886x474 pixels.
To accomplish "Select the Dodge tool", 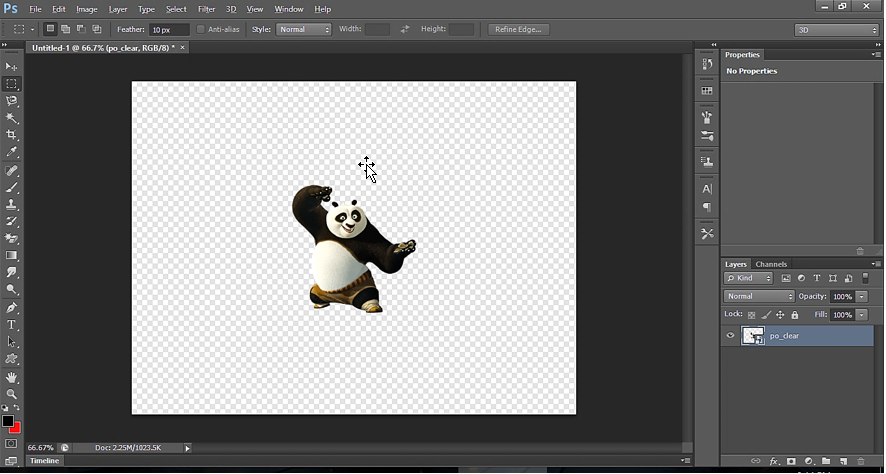I will pos(11,289).
